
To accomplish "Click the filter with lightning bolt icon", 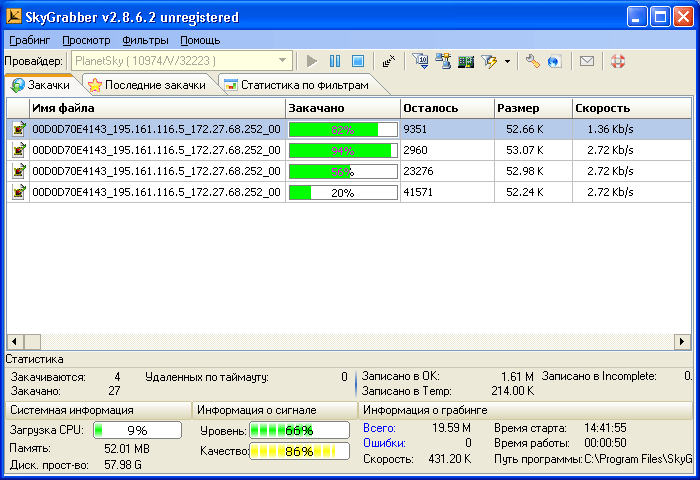I will tap(489, 61).
